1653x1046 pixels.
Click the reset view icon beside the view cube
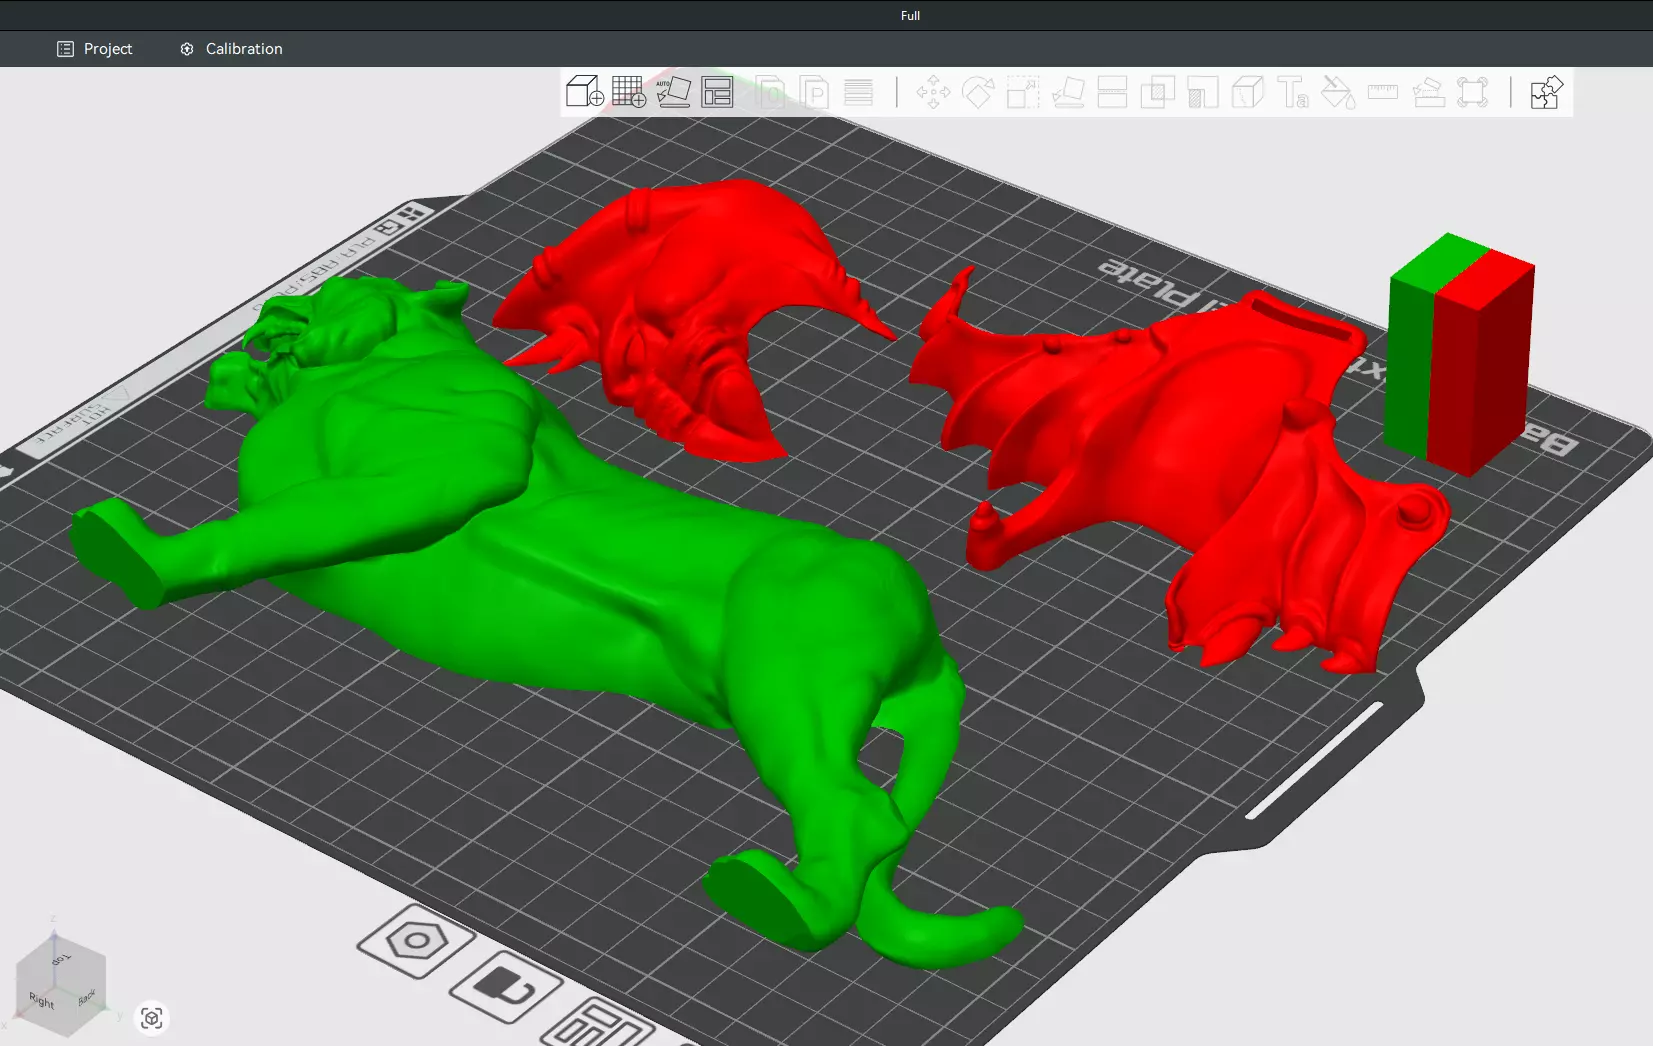(x=152, y=1018)
